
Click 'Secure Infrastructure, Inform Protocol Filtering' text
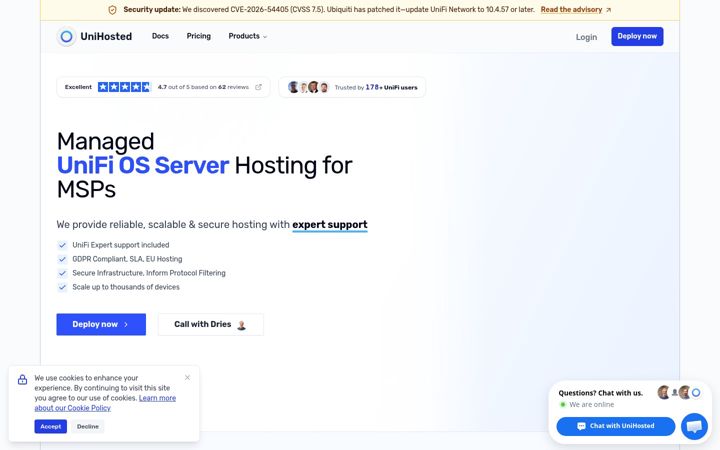tap(149, 273)
